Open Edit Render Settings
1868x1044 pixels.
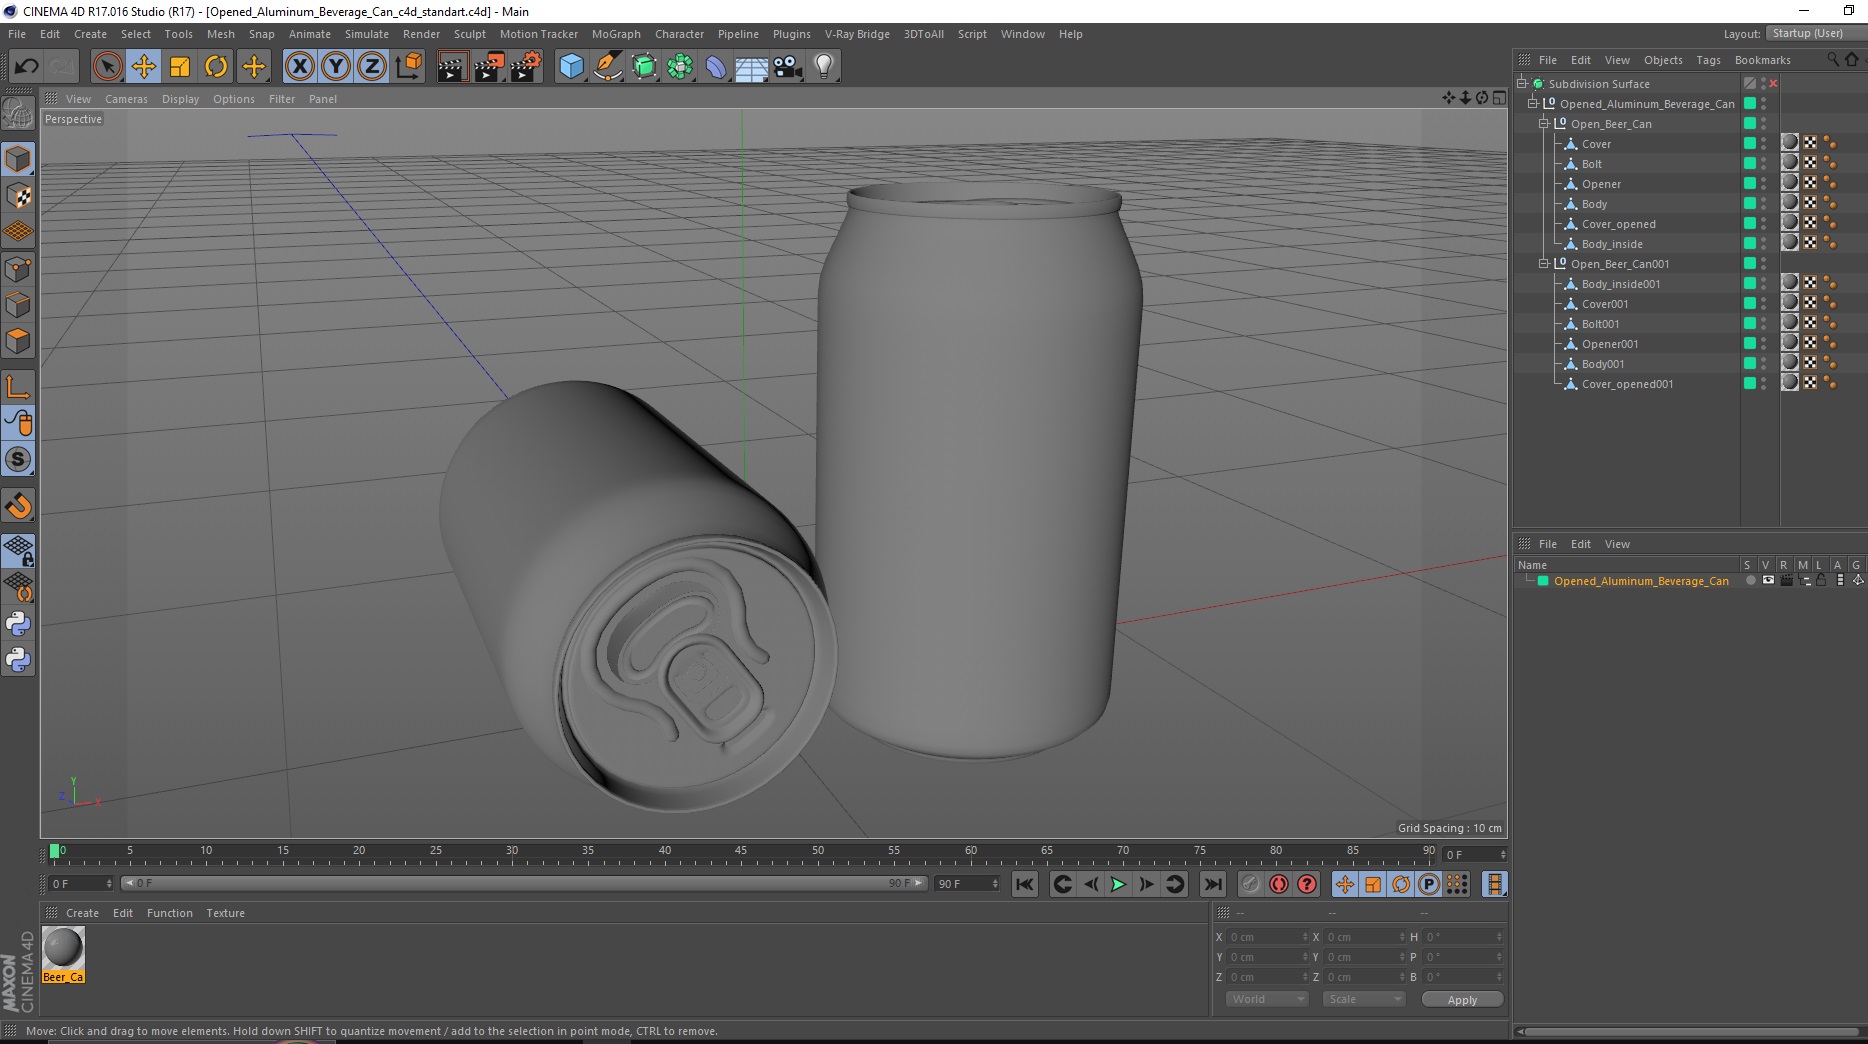coord(526,67)
